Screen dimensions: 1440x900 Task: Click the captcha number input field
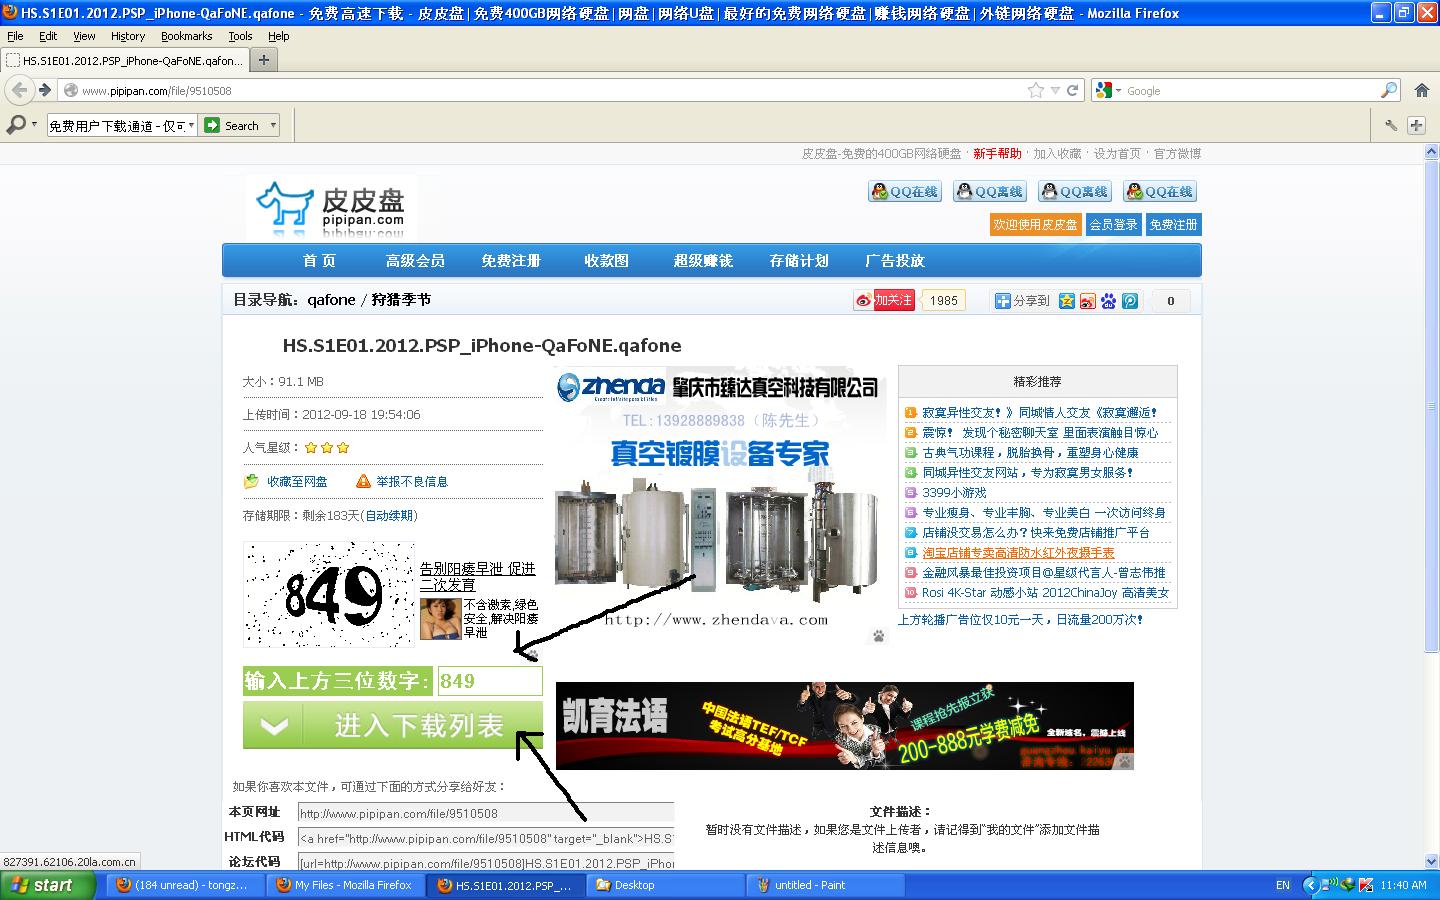point(490,681)
